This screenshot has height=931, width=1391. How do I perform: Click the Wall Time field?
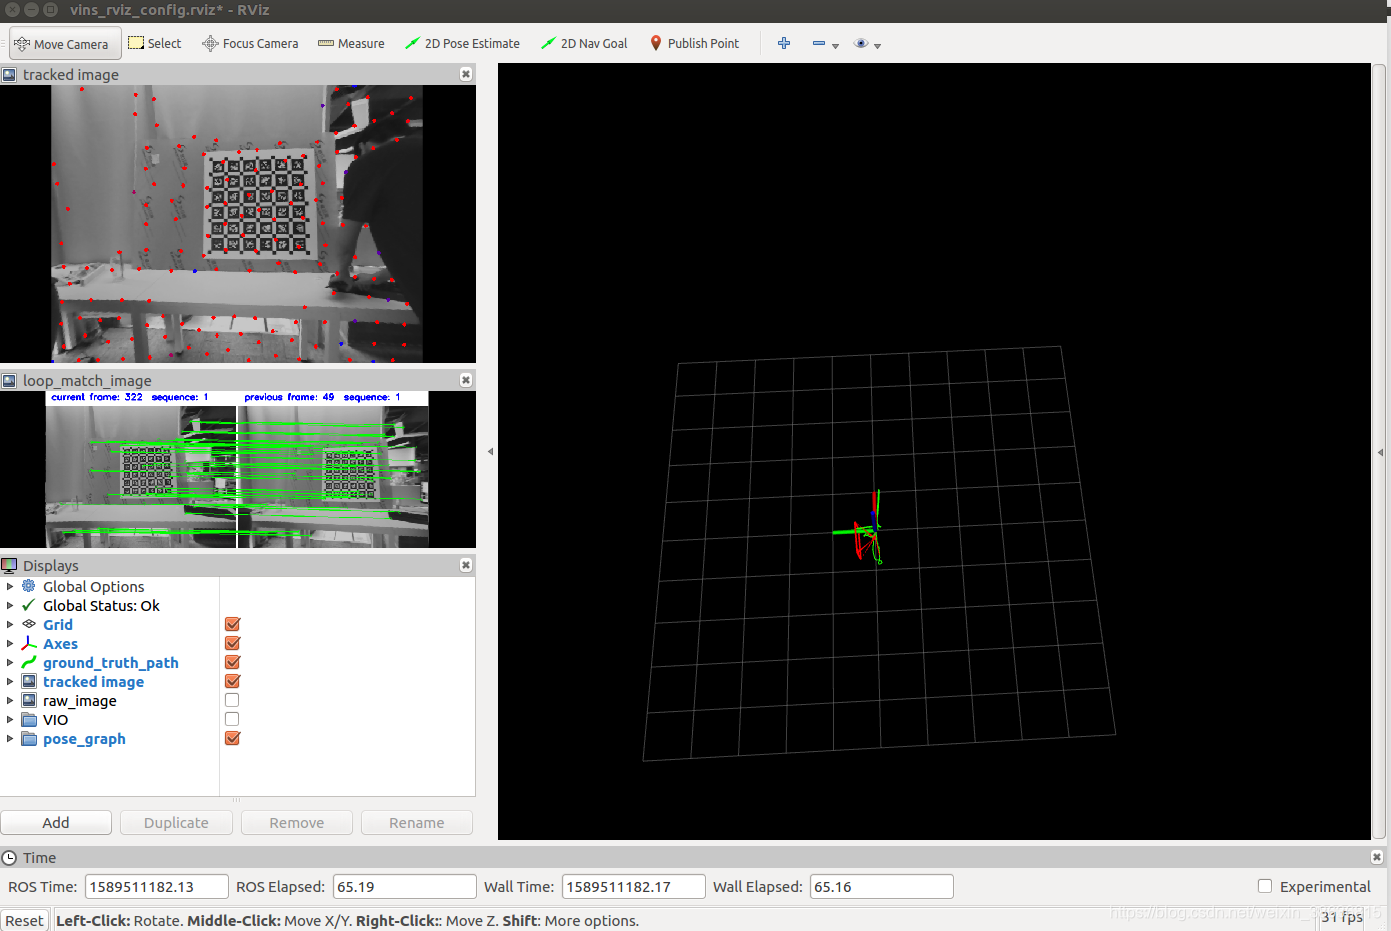(634, 886)
